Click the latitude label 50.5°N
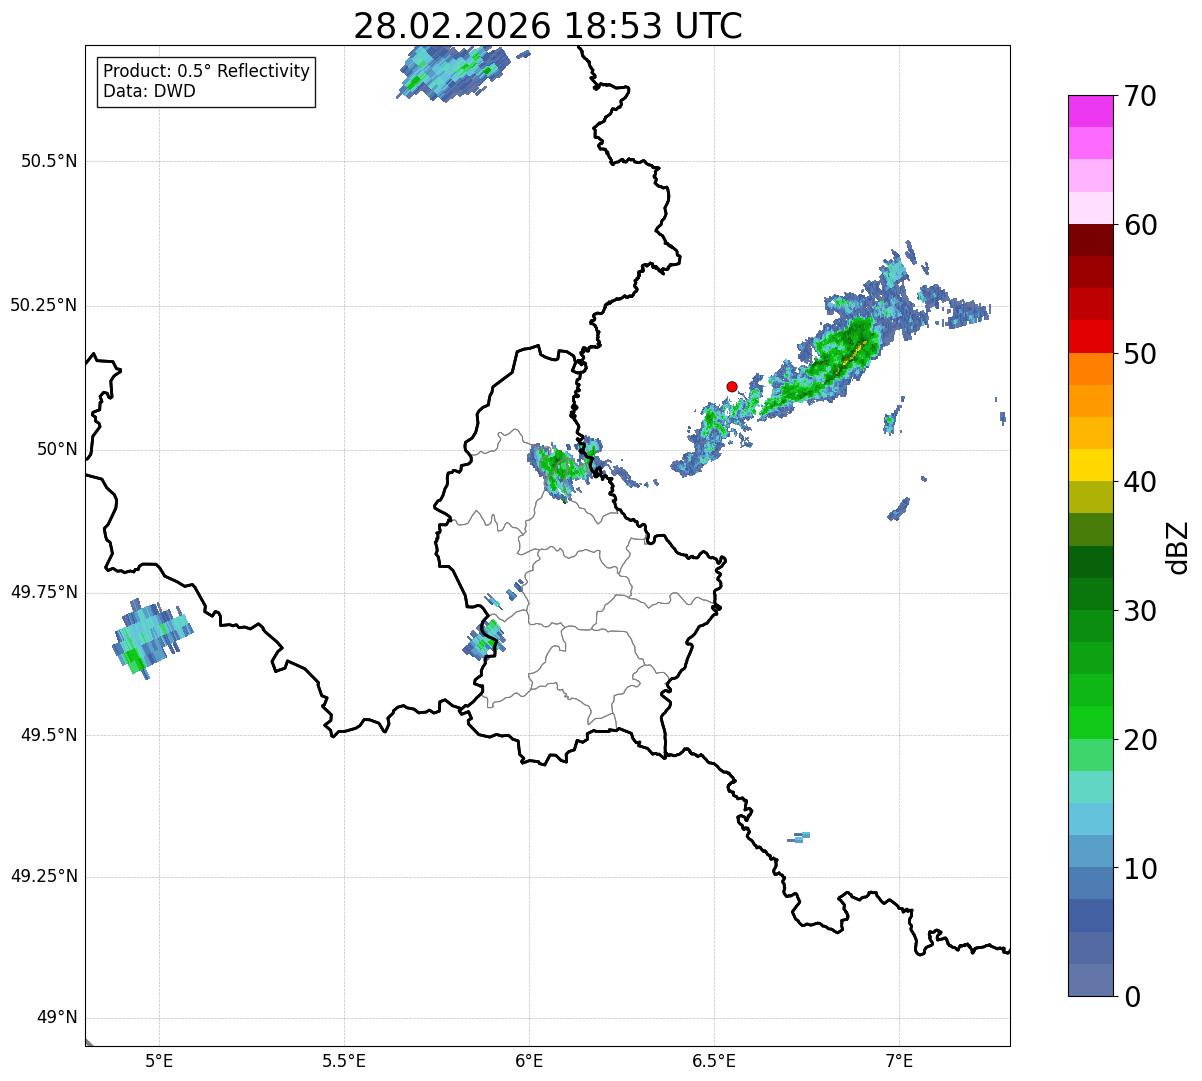 pyautogui.click(x=49, y=161)
